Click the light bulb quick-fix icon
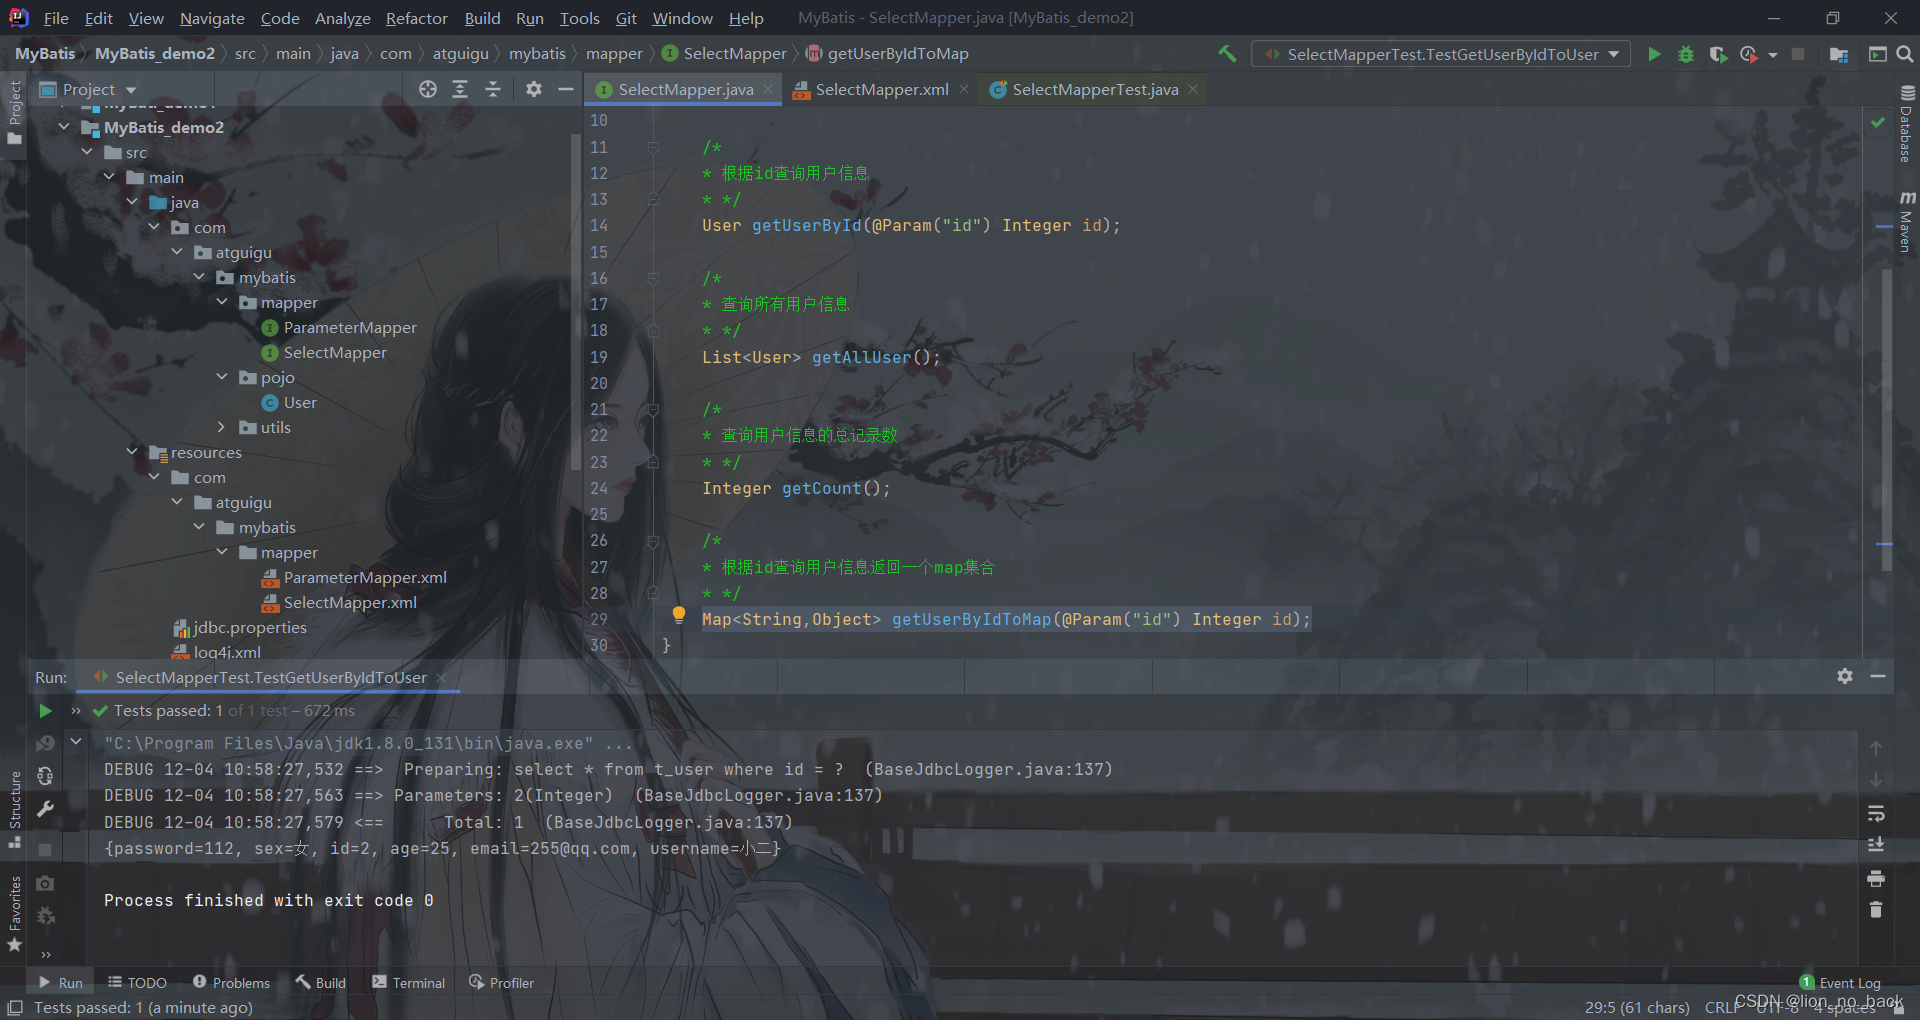Viewport: 1920px width, 1020px height. 679,615
